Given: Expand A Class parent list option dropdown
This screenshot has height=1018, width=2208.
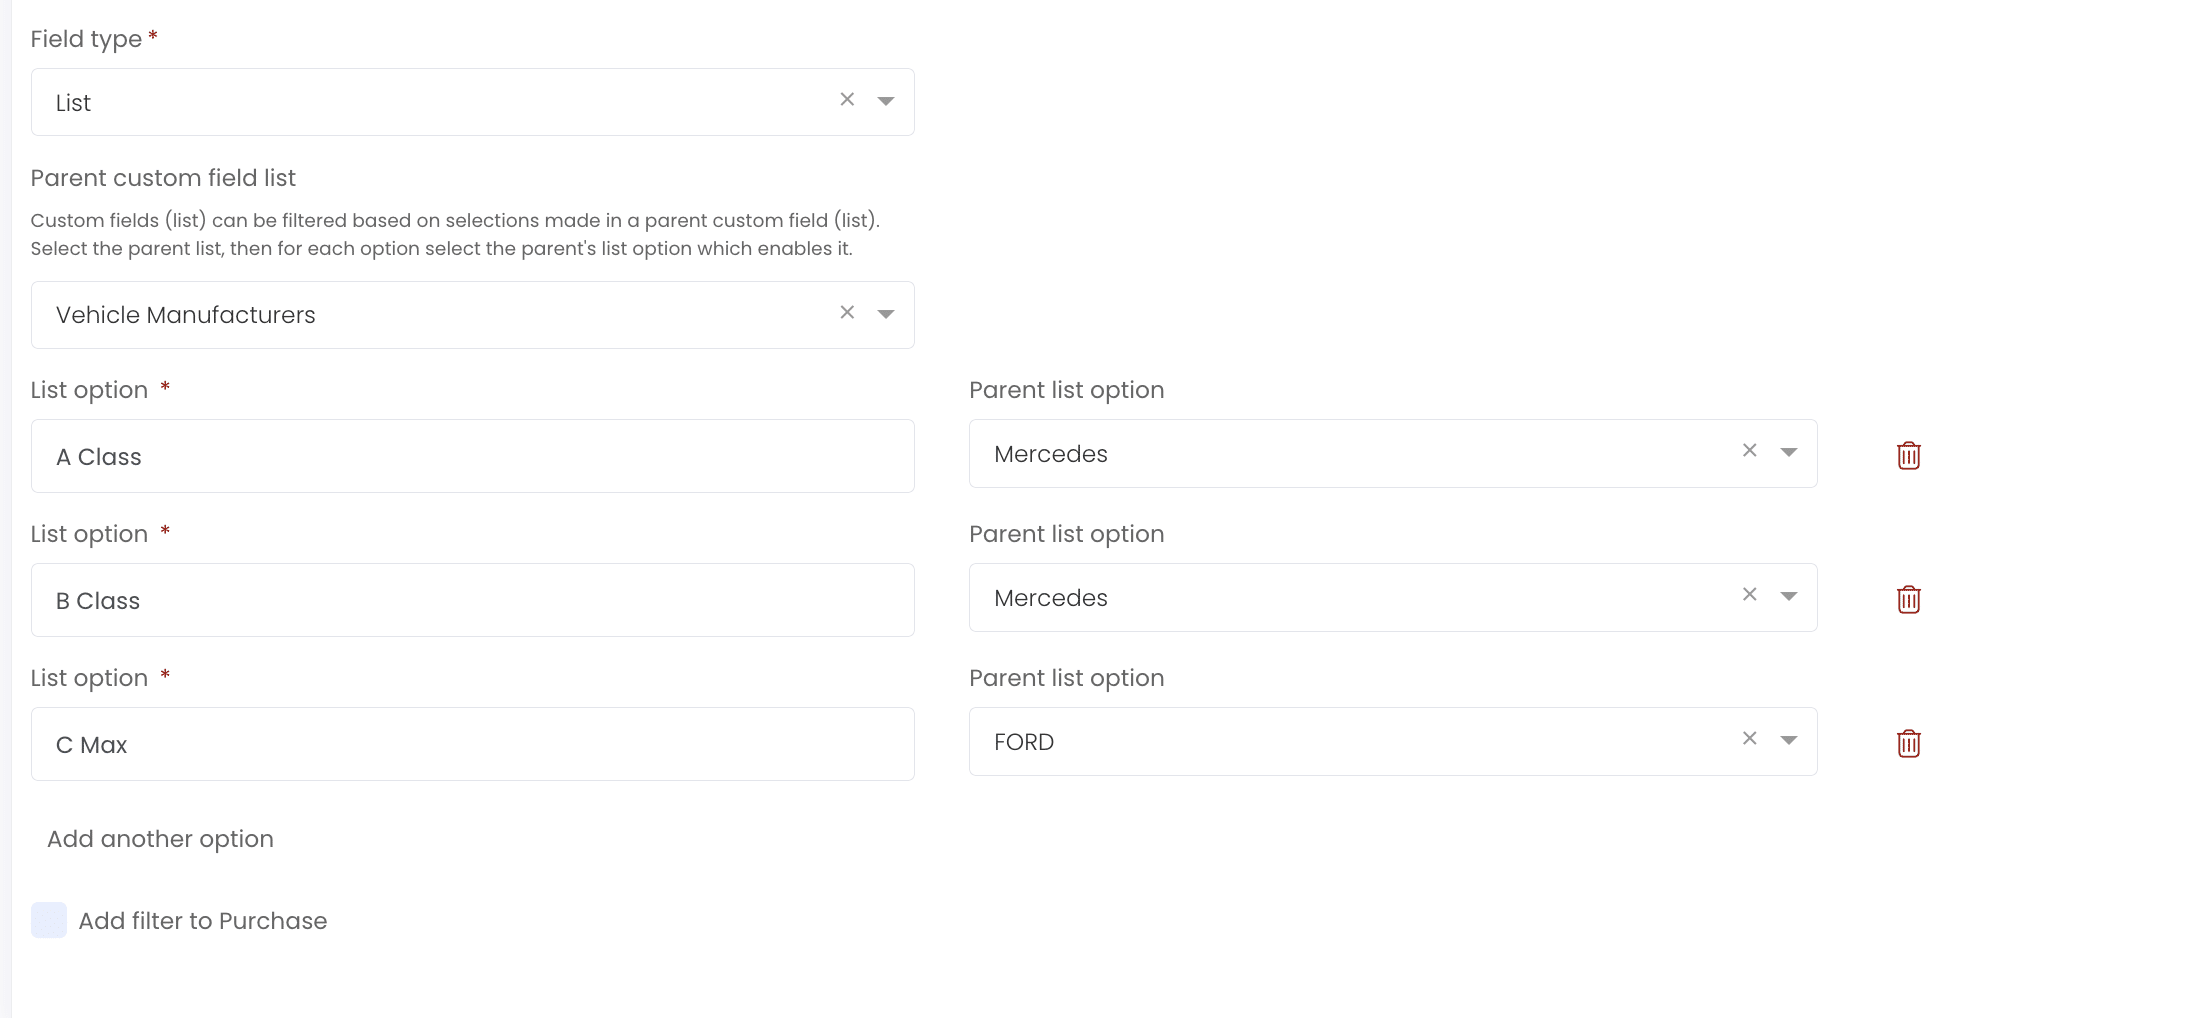Looking at the screenshot, I should (x=1789, y=452).
